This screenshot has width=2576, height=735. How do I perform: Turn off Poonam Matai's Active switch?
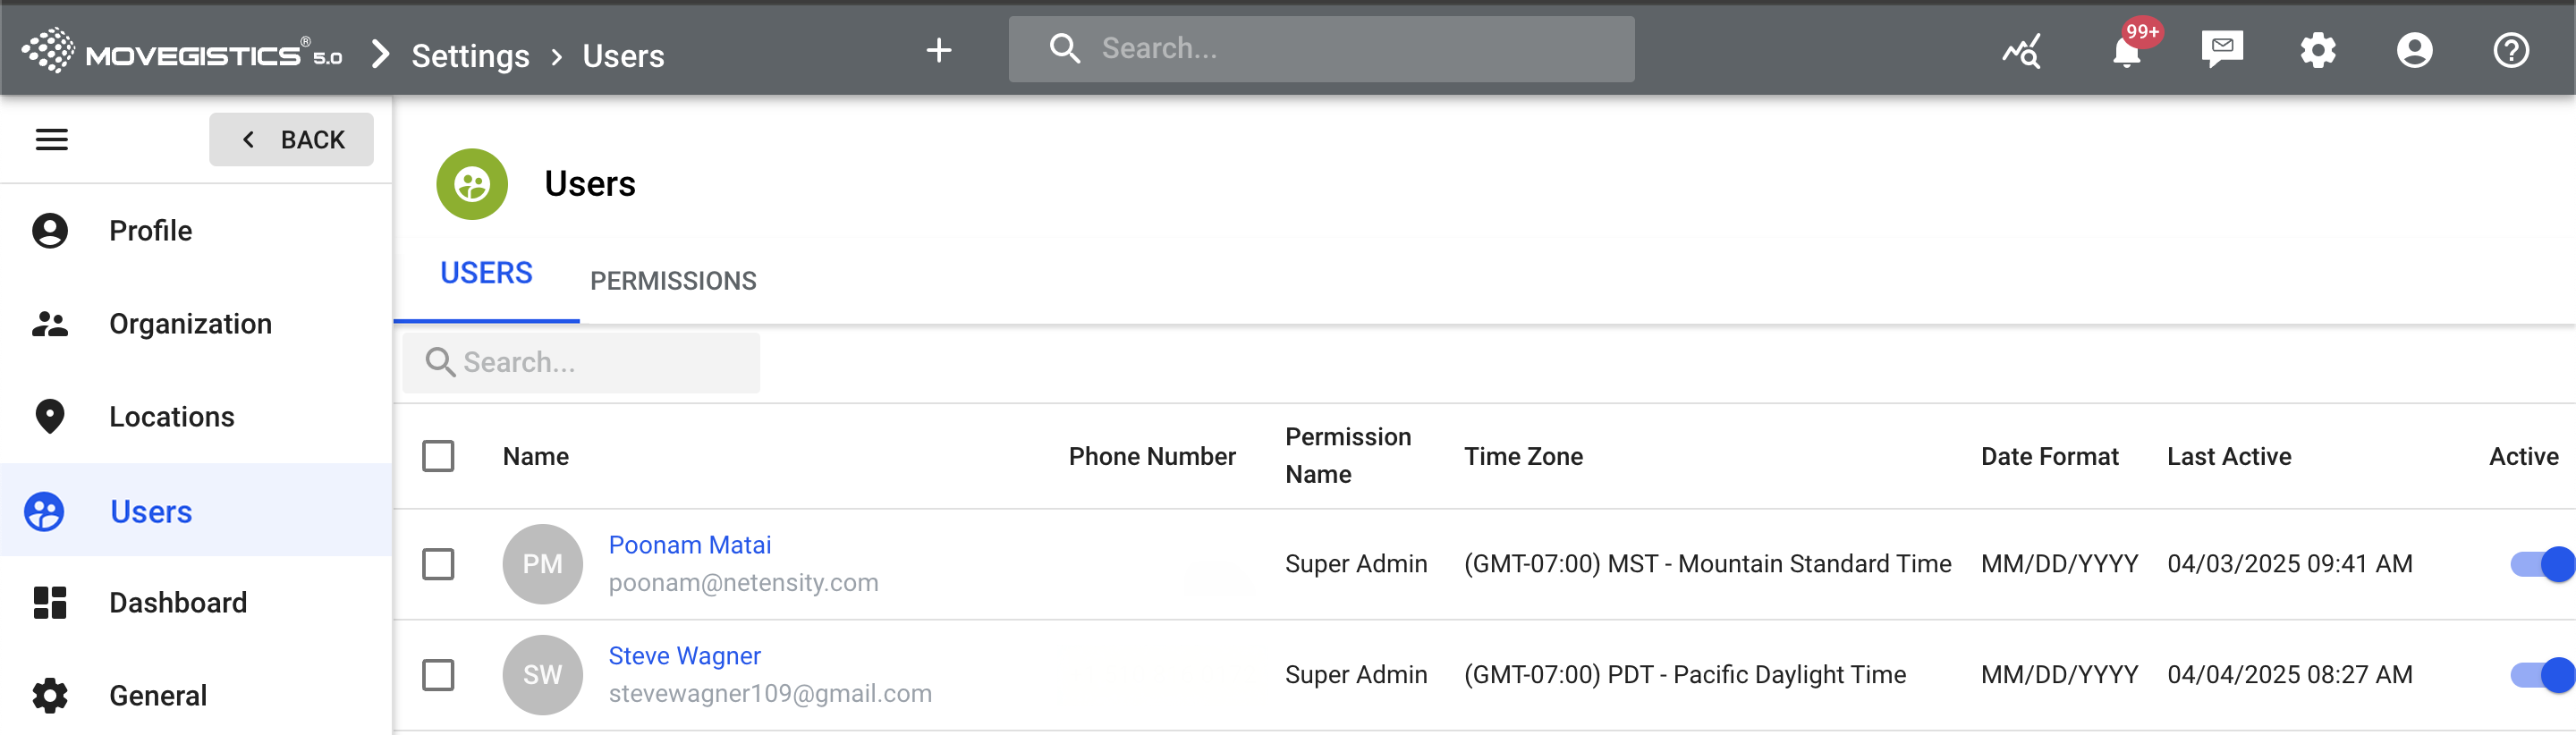(2540, 564)
